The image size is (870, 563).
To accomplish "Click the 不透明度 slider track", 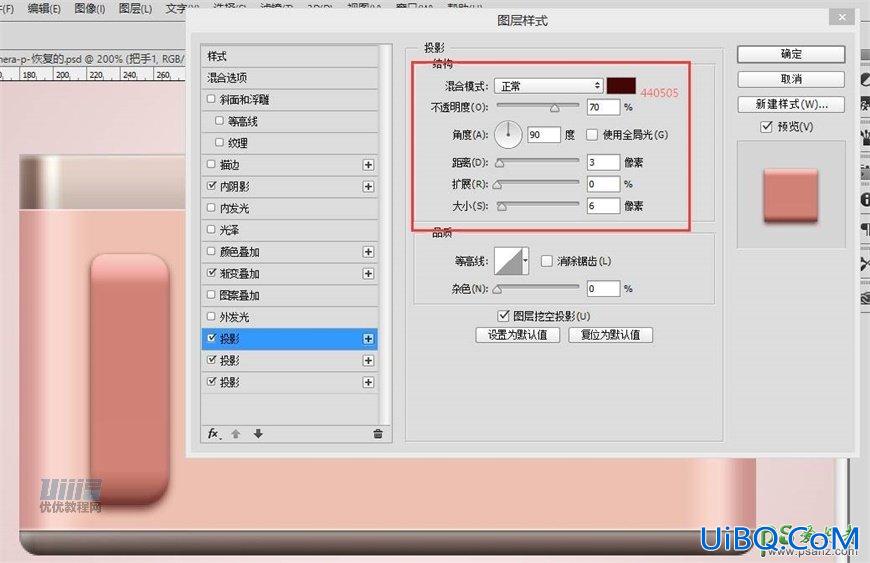I will click(x=537, y=105).
